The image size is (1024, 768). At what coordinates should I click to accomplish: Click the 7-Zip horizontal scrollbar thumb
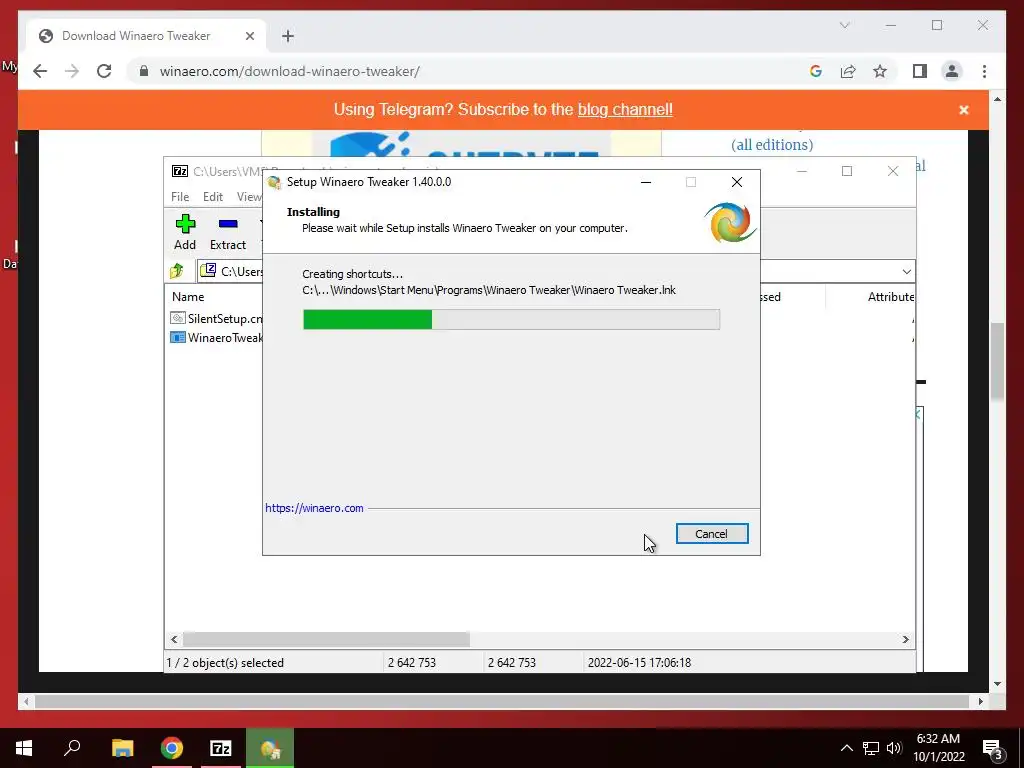[x=326, y=639]
